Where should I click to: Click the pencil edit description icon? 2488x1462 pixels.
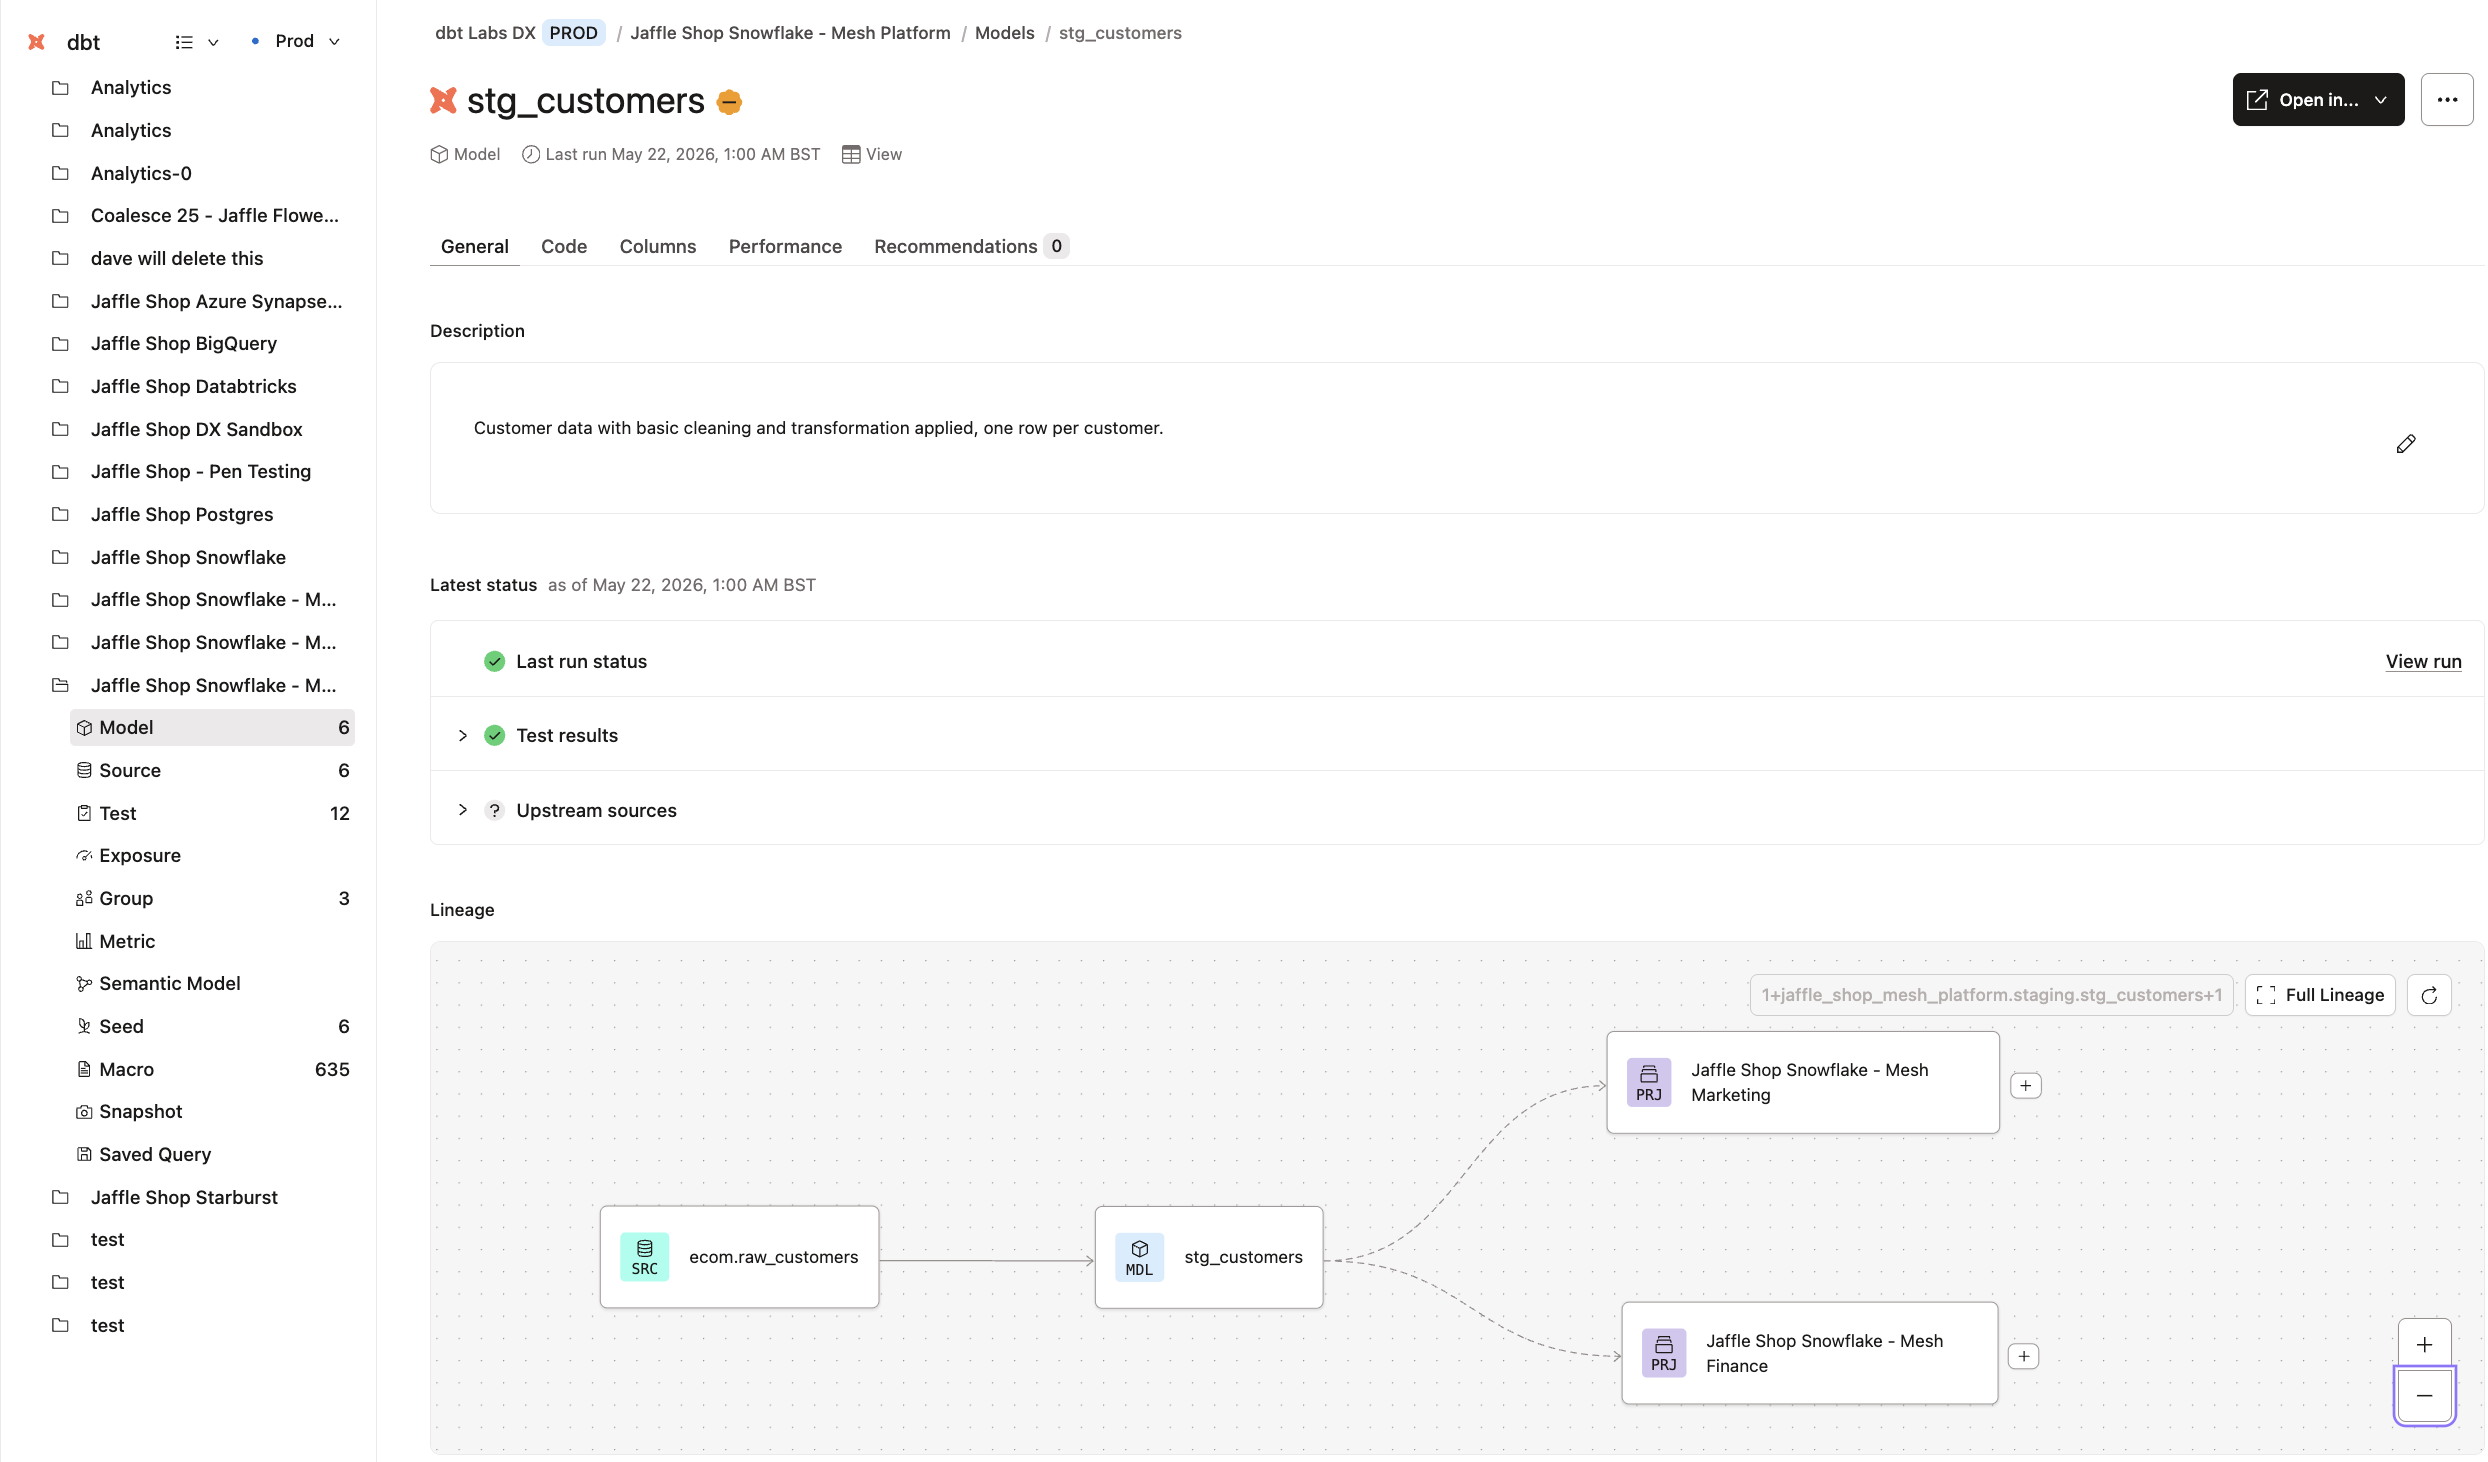point(2406,444)
